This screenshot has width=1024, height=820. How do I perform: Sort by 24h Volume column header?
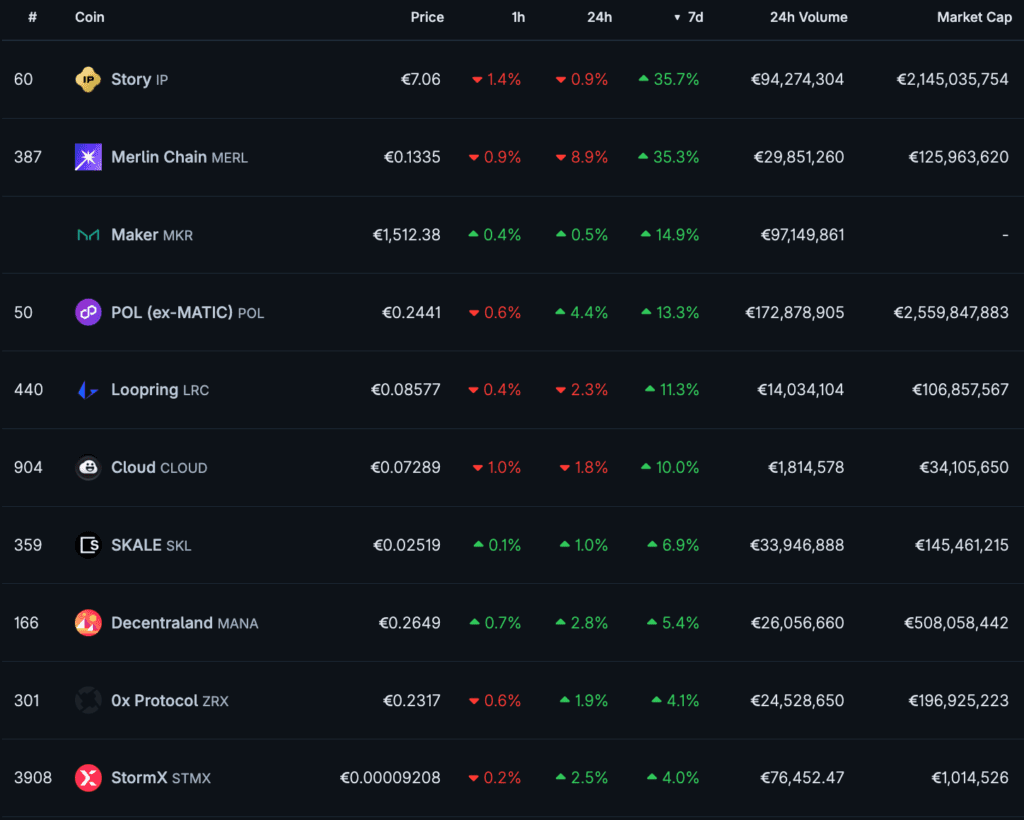coord(808,18)
